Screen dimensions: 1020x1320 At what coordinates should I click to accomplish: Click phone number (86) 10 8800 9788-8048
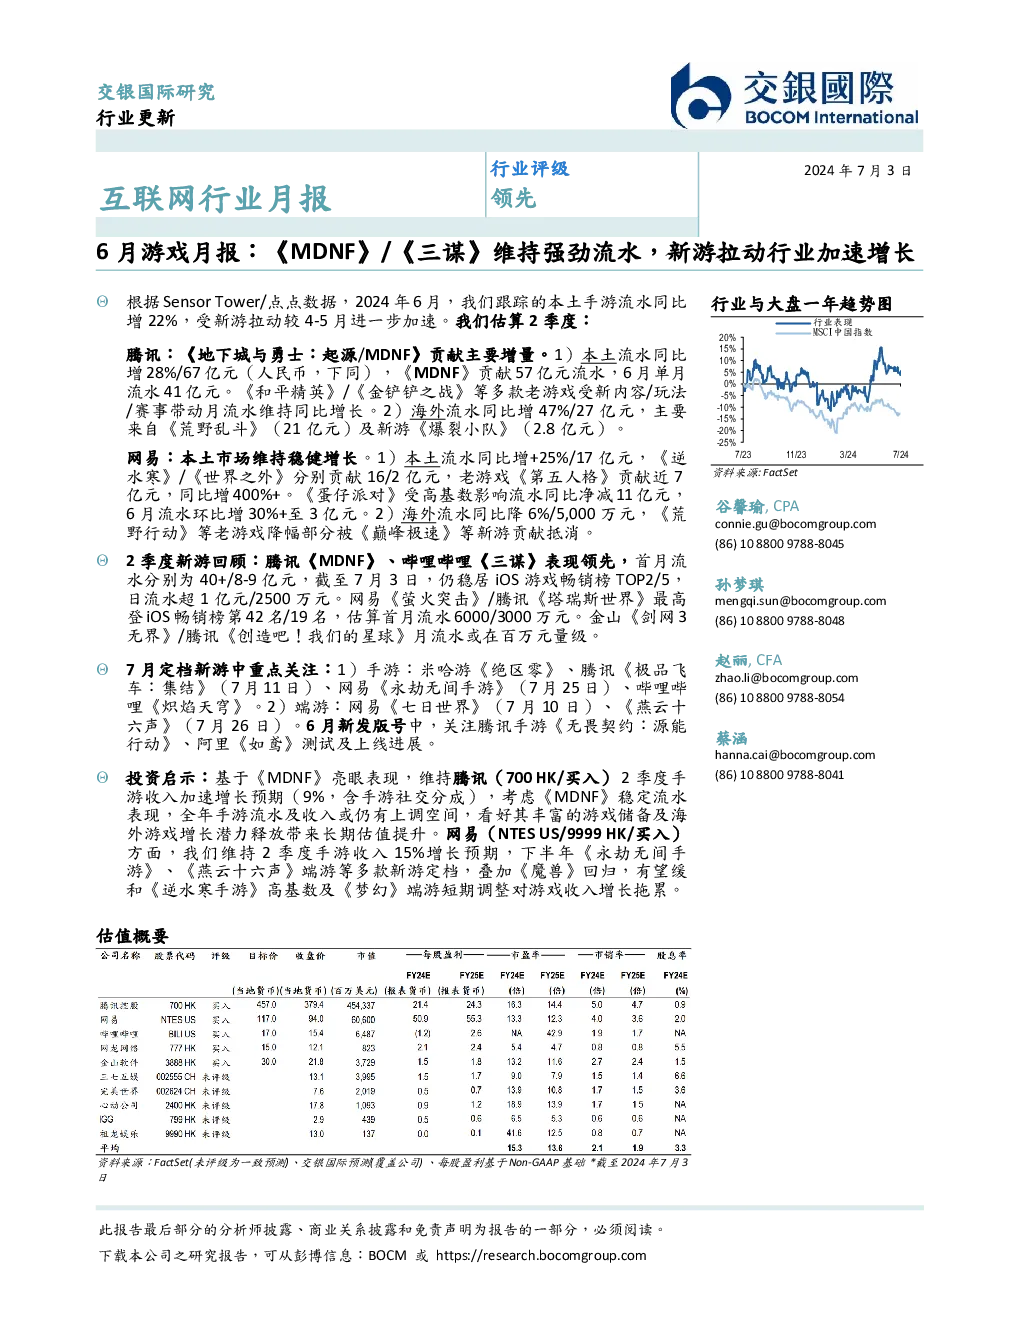click(779, 621)
